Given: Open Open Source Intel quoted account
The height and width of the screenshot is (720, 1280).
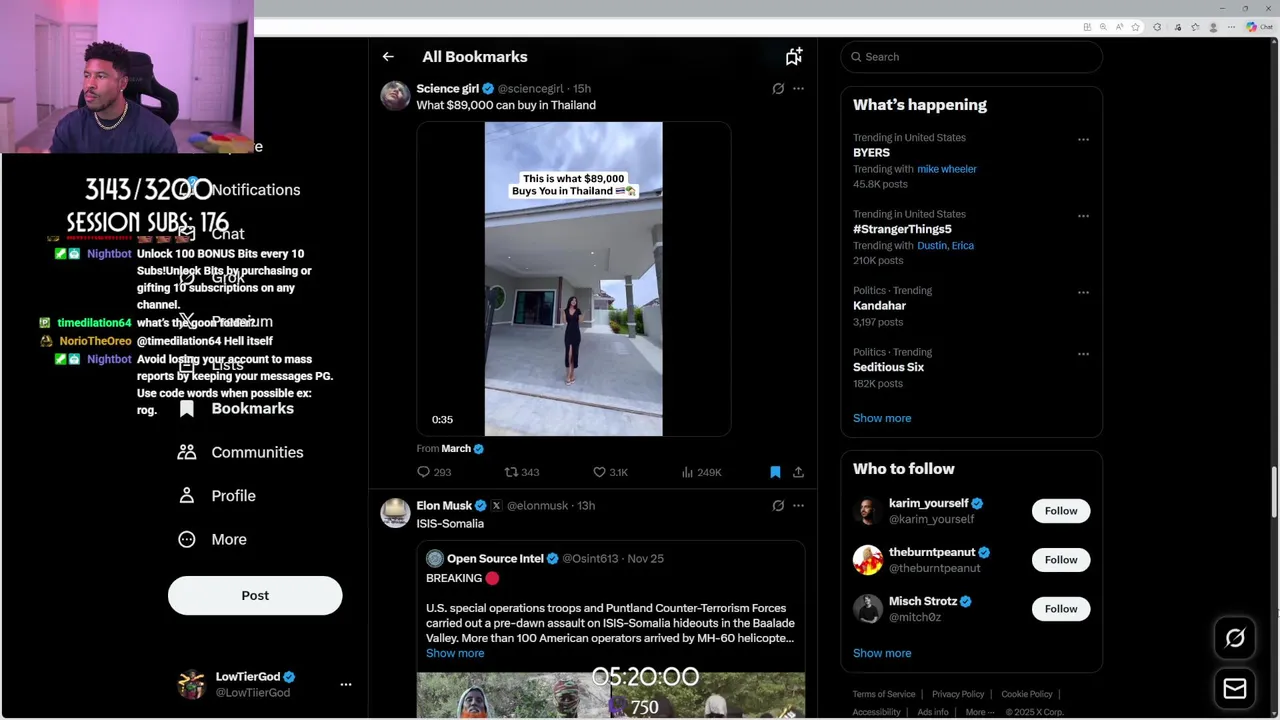Looking at the screenshot, I should click(495, 559).
